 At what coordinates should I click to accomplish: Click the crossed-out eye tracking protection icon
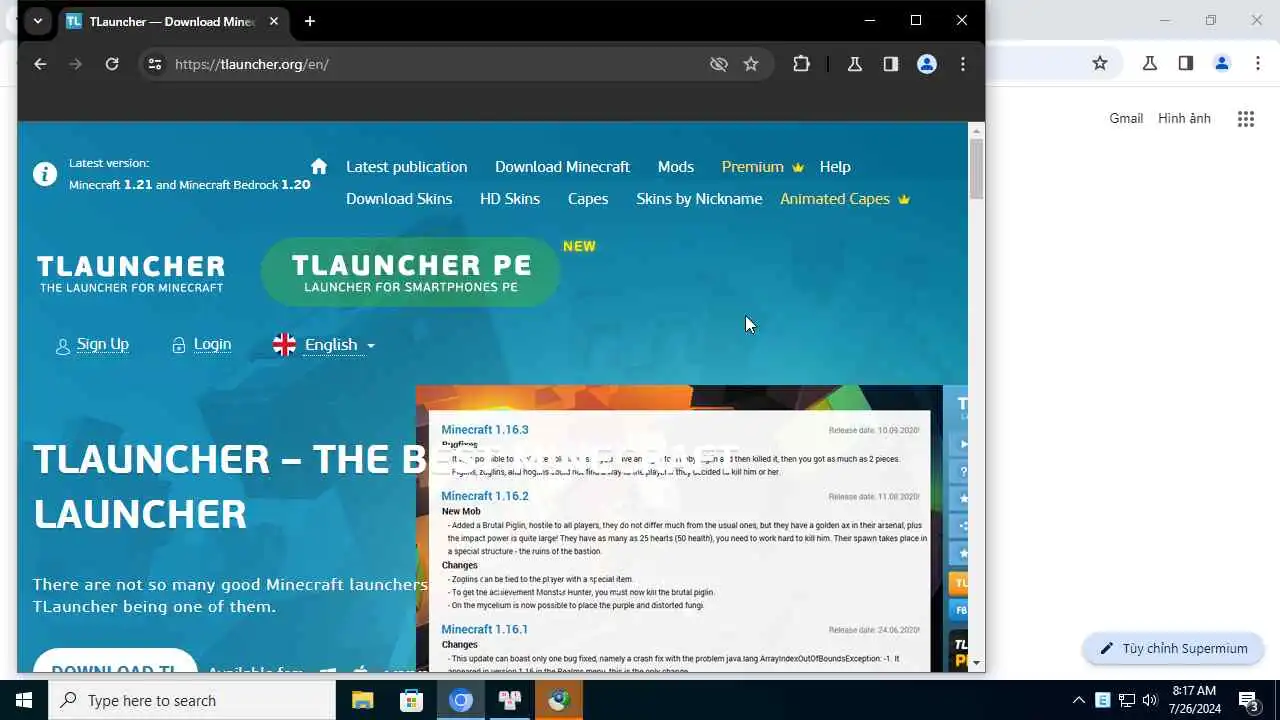click(x=718, y=64)
